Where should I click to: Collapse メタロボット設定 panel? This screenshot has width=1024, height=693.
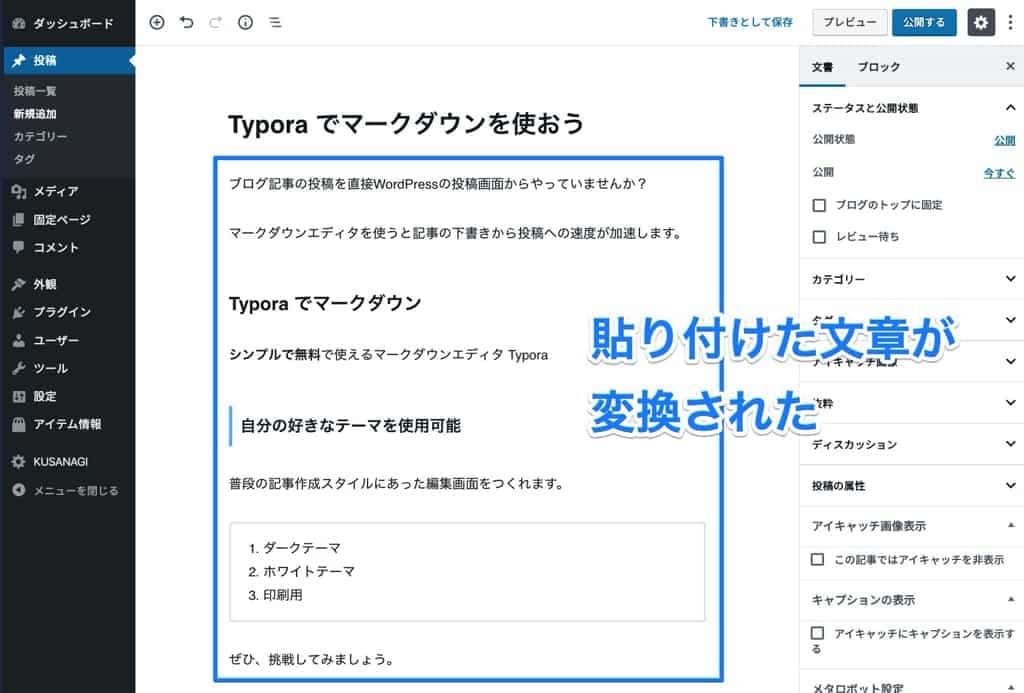click(911, 686)
